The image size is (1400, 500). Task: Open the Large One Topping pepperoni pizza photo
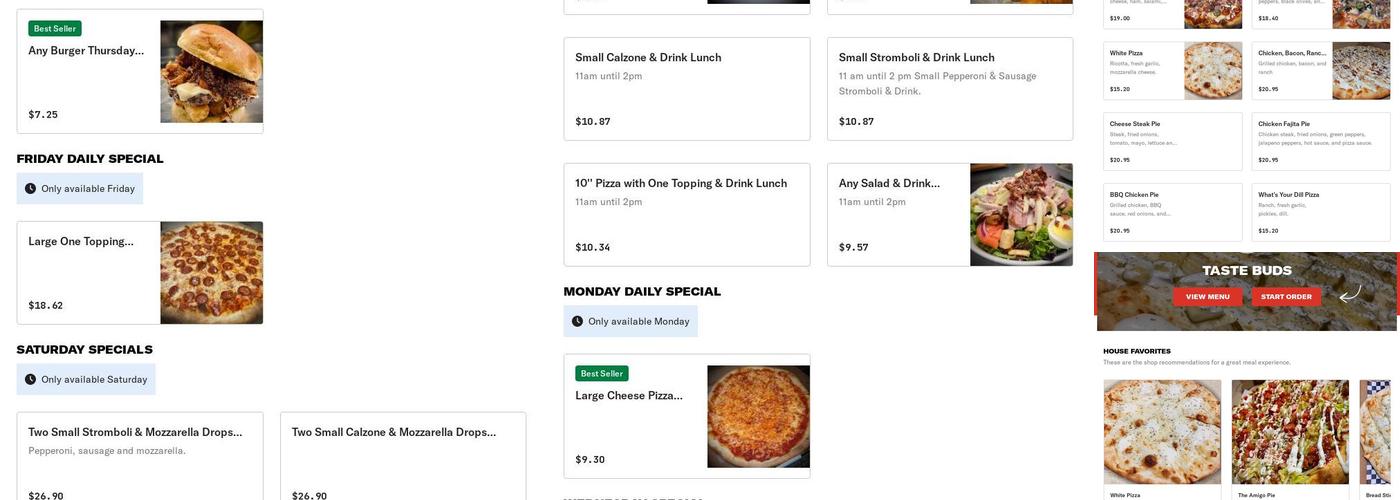[211, 273]
